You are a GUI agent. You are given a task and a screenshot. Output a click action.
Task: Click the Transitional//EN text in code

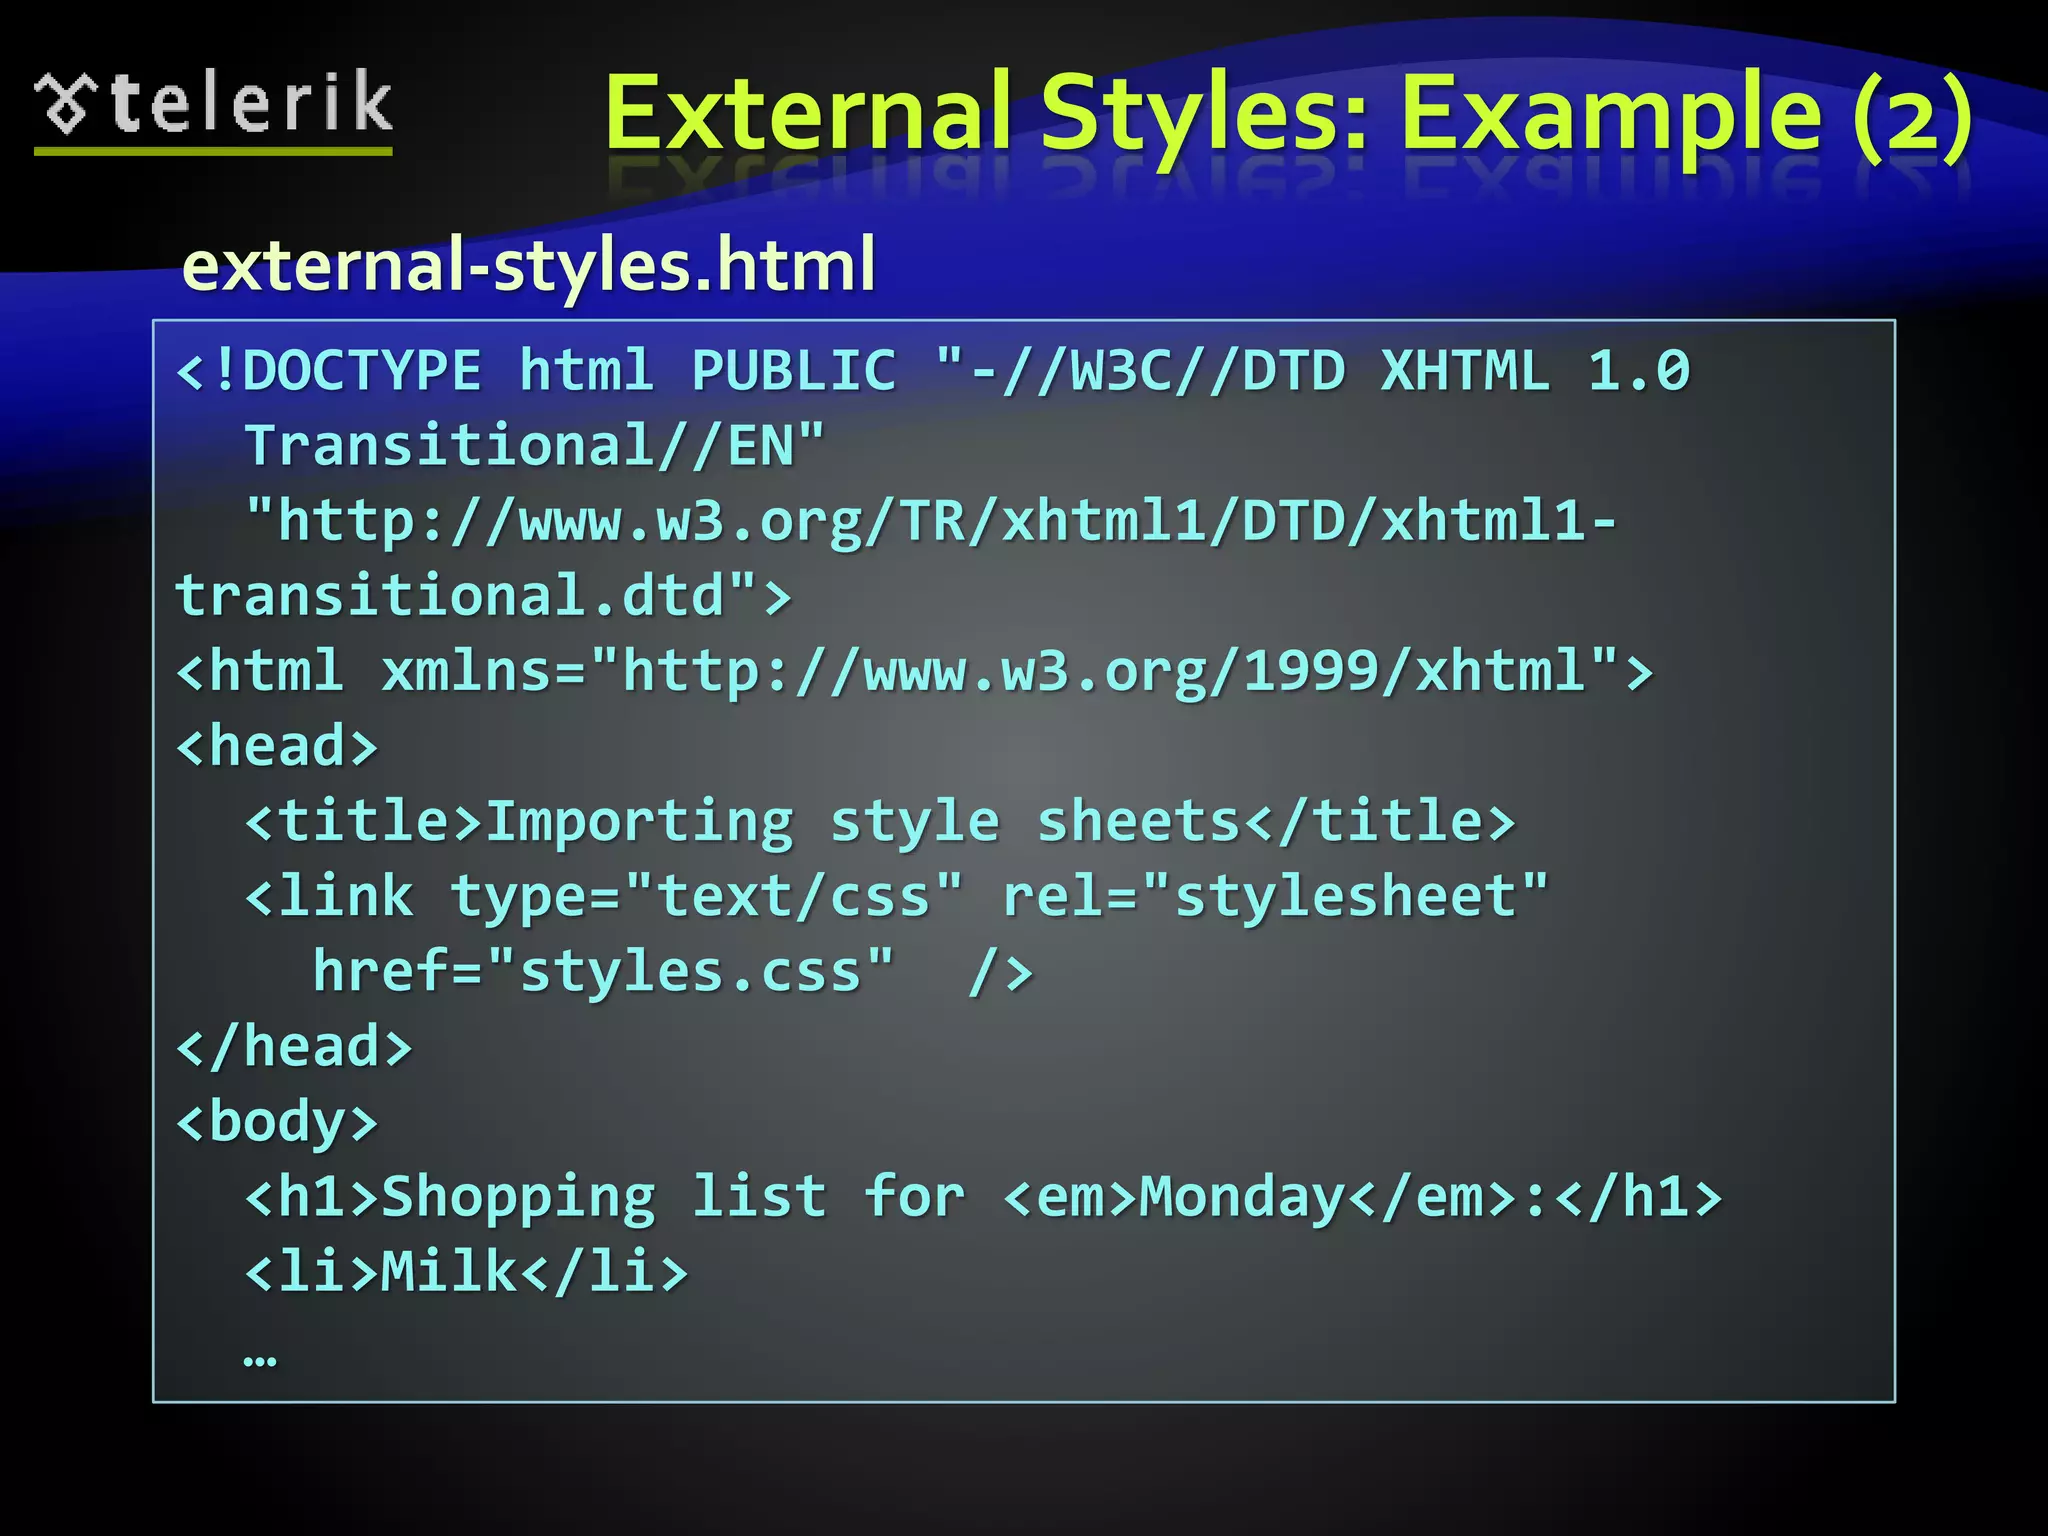tap(534, 446)
